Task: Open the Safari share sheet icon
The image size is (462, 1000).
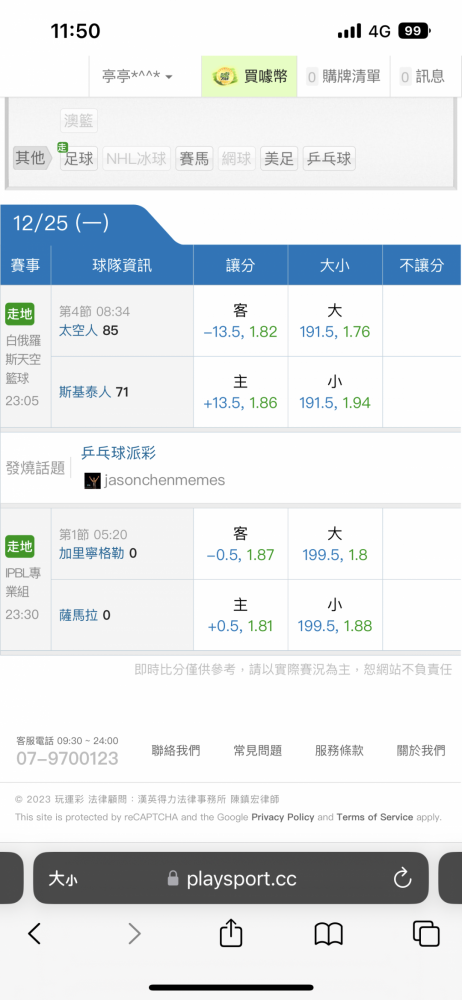Action: click(231, 932)
